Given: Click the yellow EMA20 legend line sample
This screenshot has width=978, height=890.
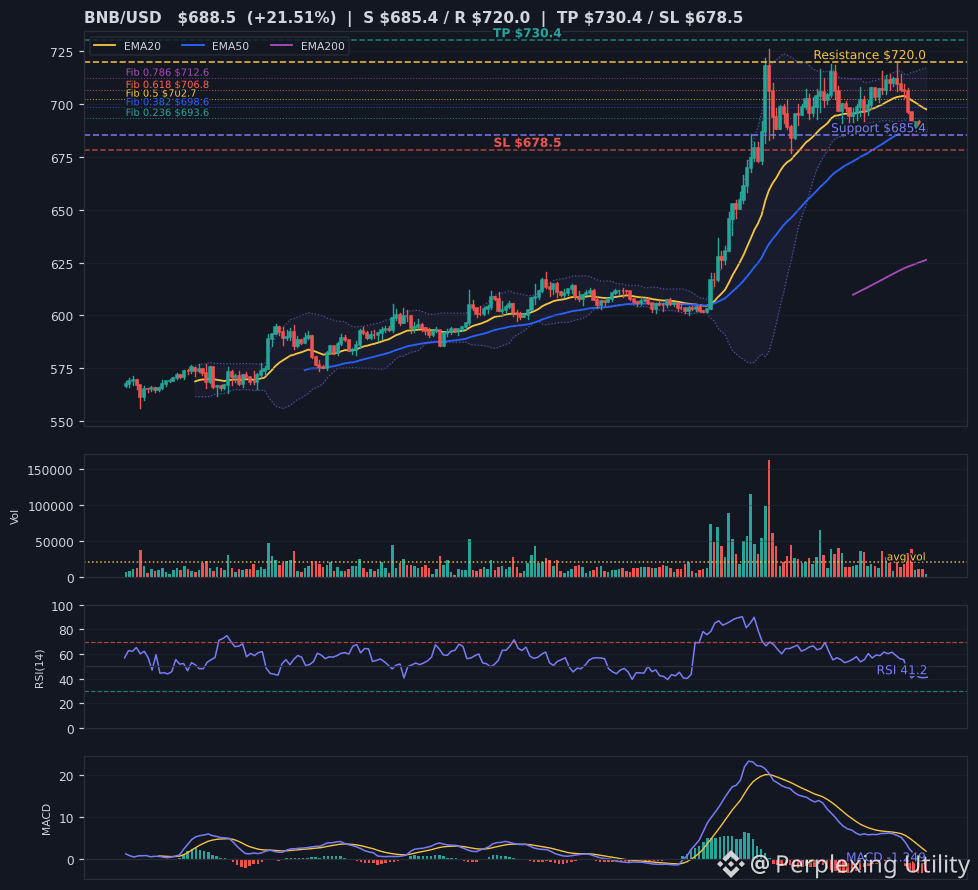Looking at the screenshot, I should (x=104, y=46).
